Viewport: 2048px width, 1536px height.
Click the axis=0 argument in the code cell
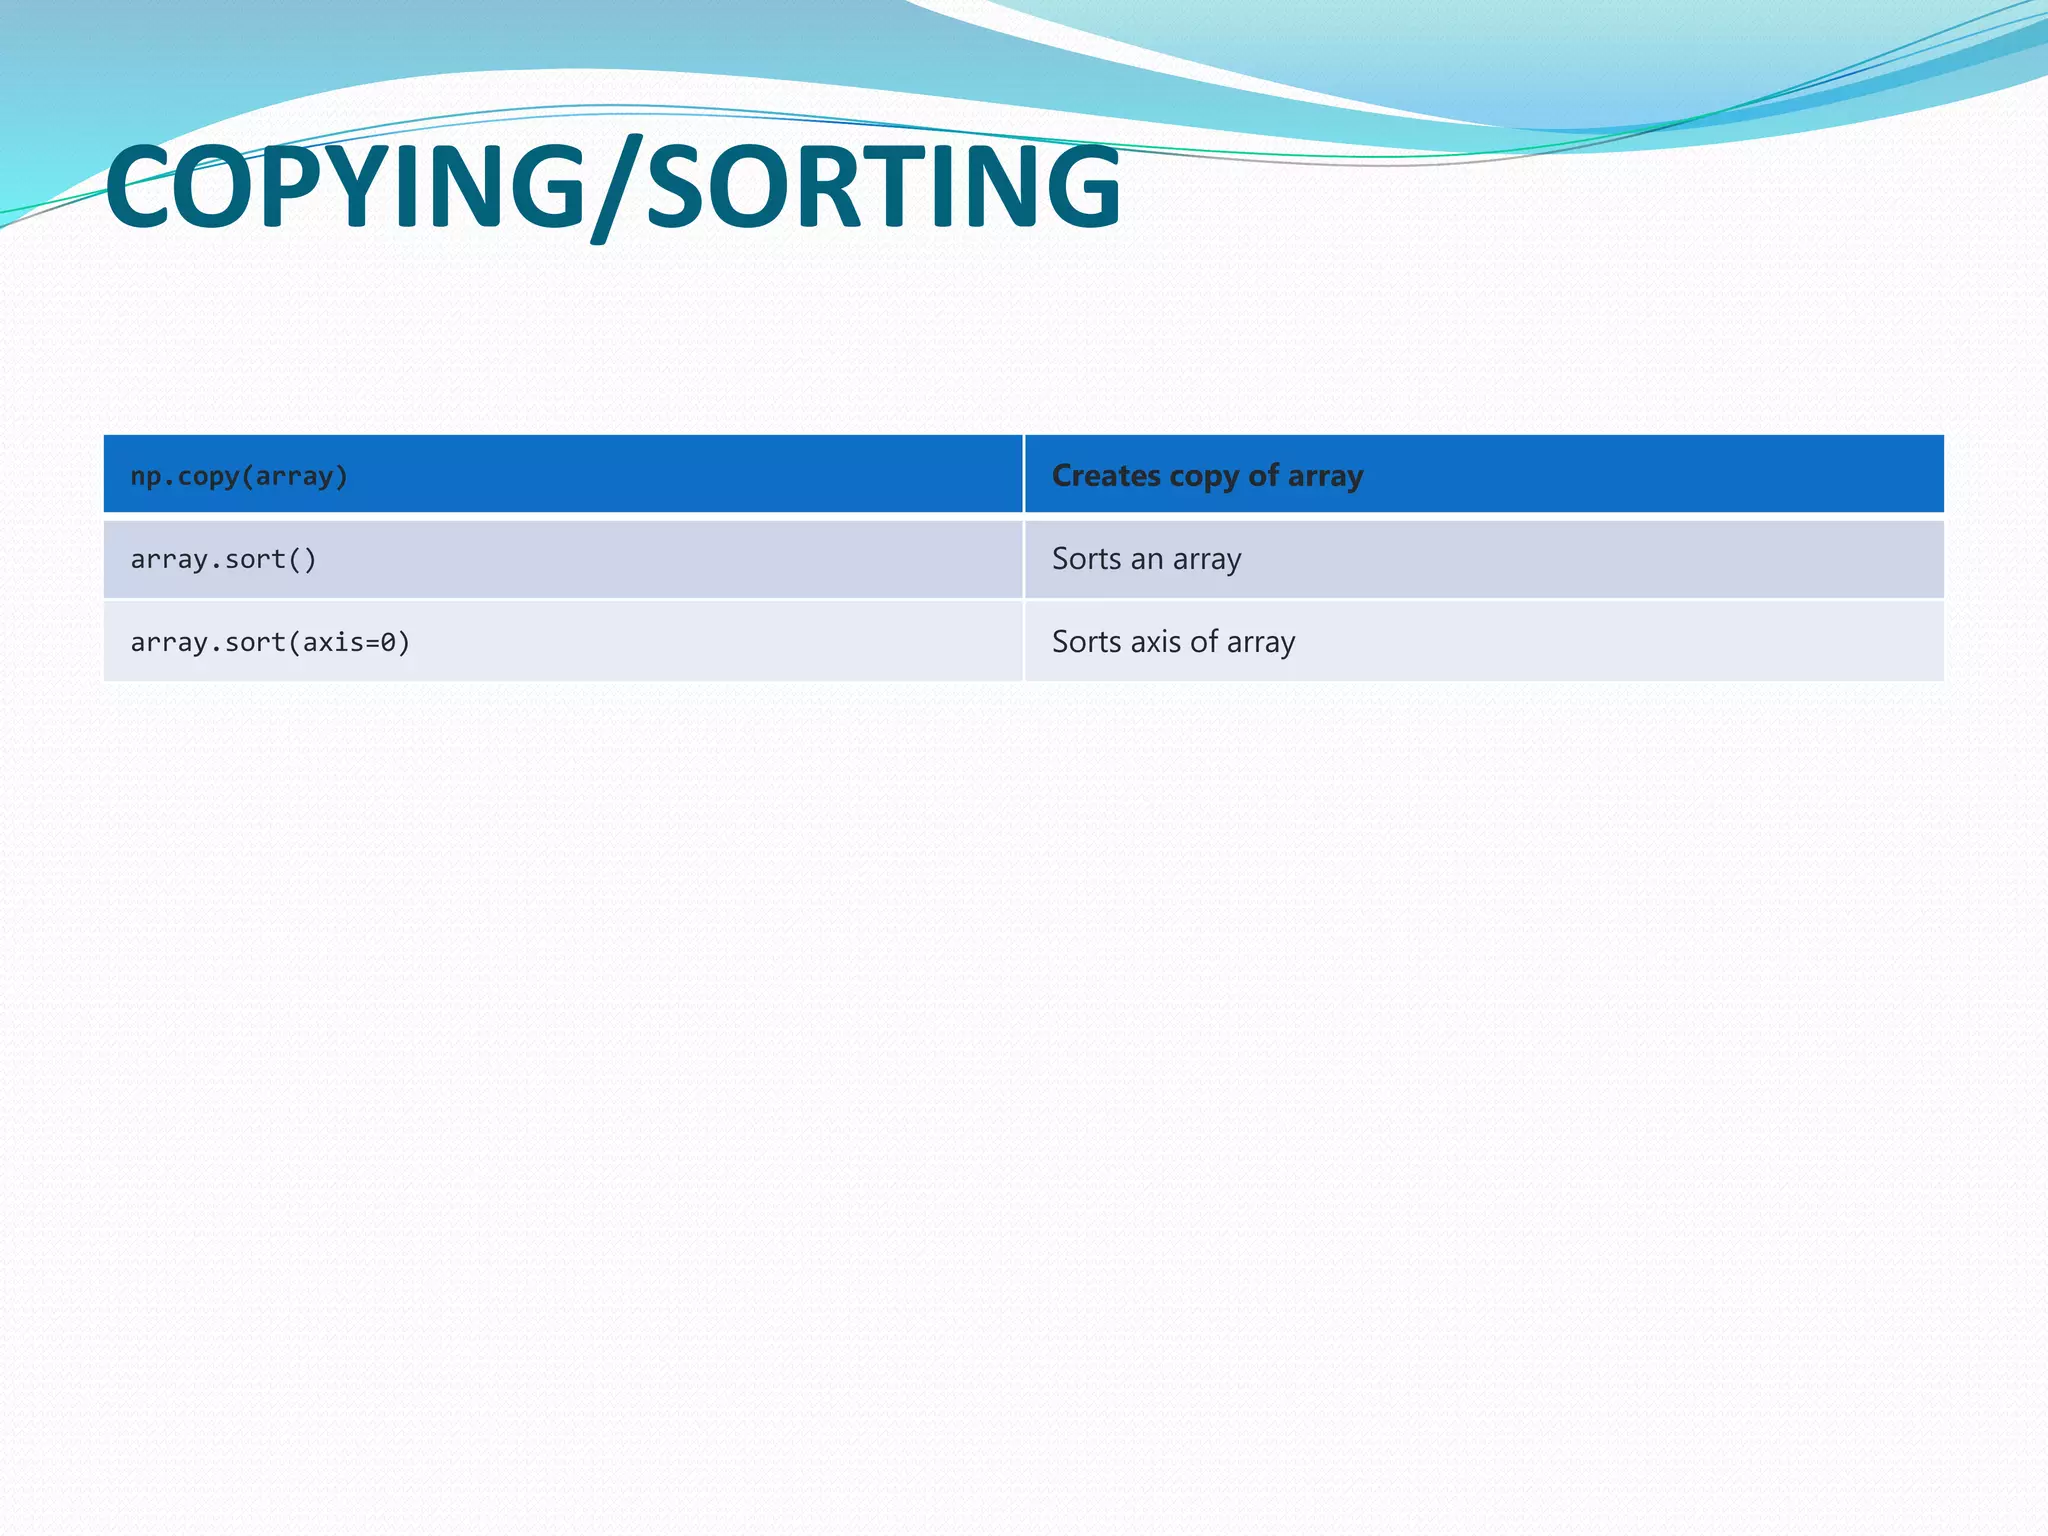(348, 642)
